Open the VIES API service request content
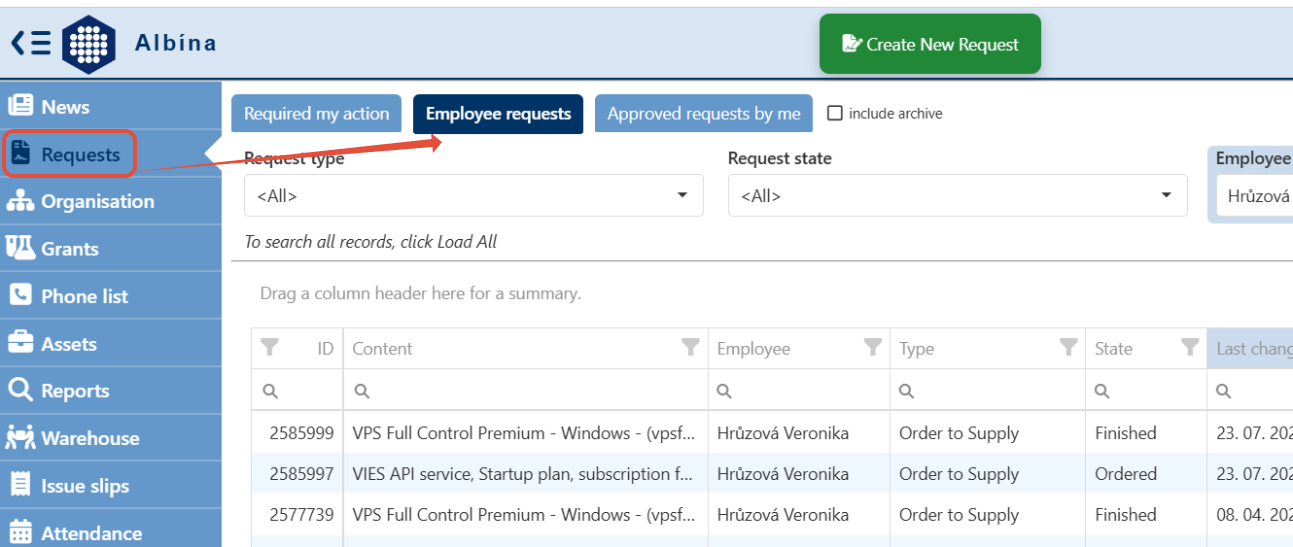The image size is (1293, 547). (x=524, y=474)
